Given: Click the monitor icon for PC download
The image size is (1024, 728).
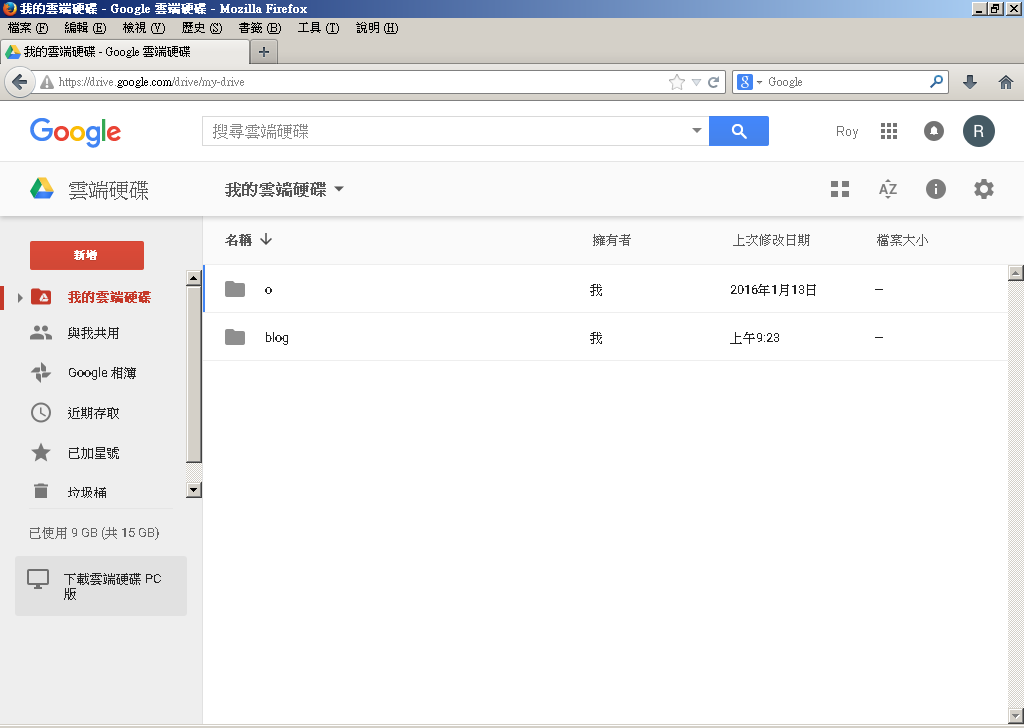Looking at the screenshot, I should 38,579.
